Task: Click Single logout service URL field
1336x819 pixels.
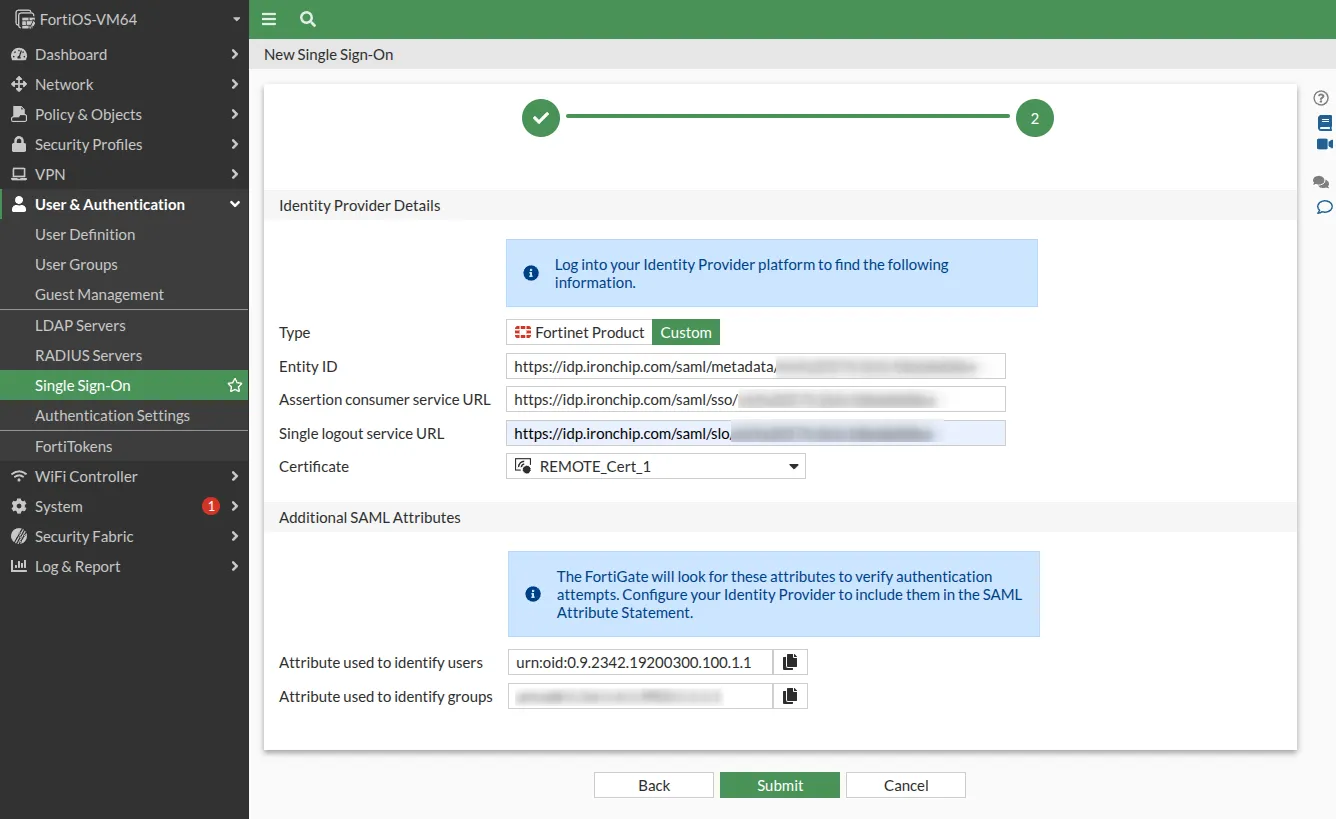Action: [x=756, y=433]
